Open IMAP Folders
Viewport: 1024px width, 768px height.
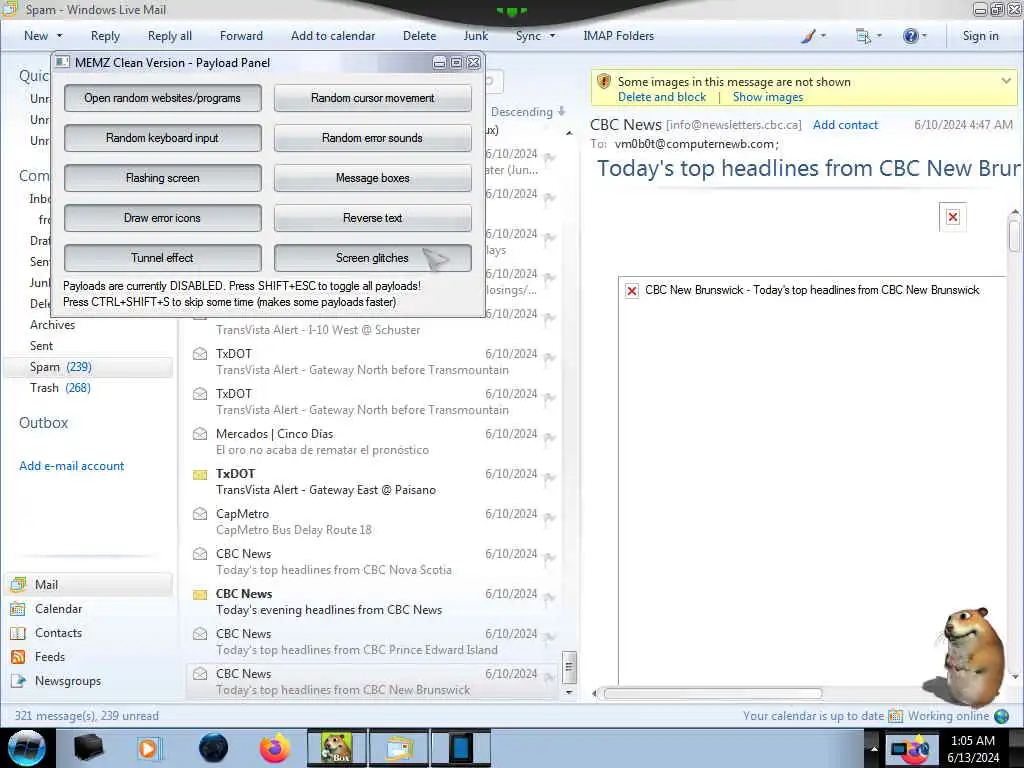(618, 36)
